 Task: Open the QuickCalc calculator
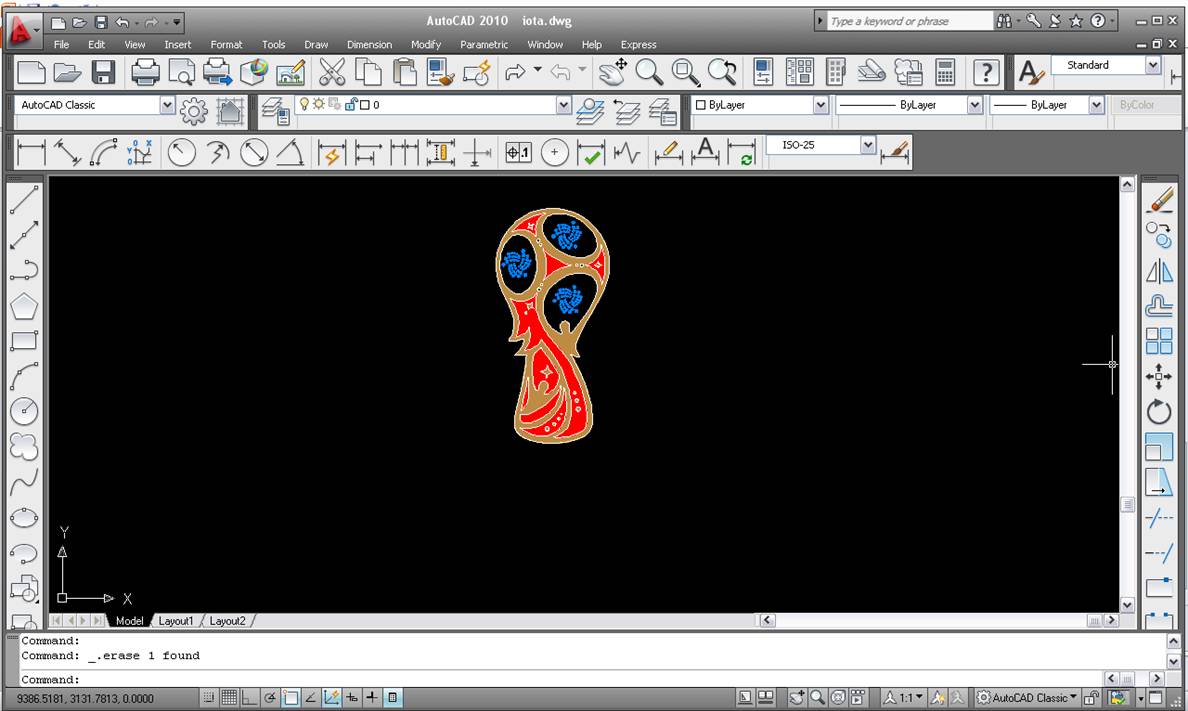coord(945,73)
